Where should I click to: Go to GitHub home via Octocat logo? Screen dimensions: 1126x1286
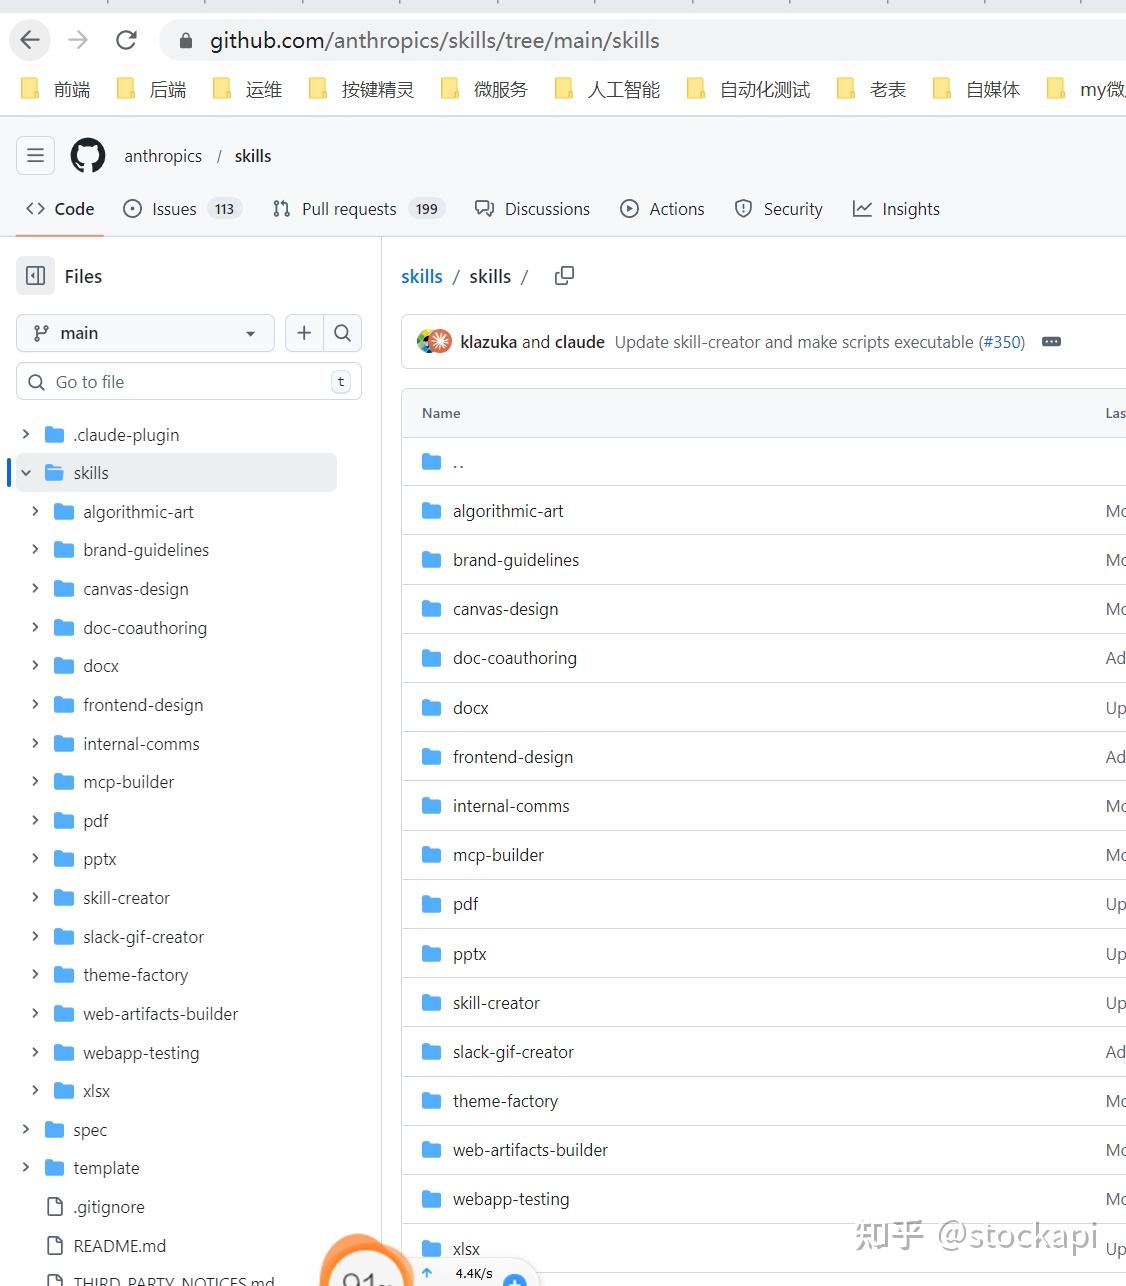tap(88, 156)
